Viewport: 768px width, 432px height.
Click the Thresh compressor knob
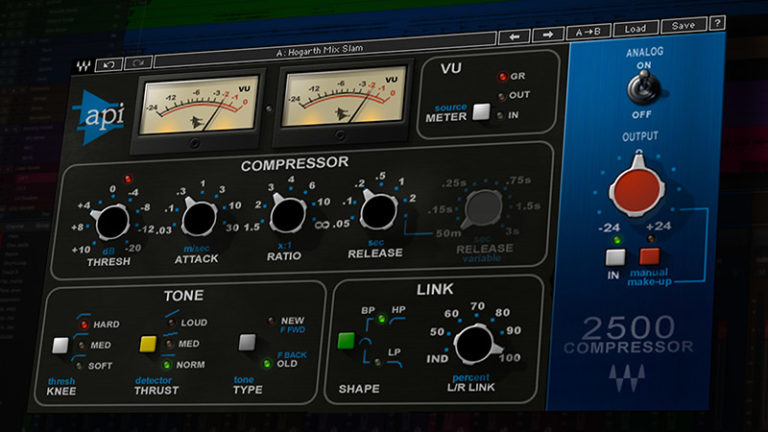[110, 221]
